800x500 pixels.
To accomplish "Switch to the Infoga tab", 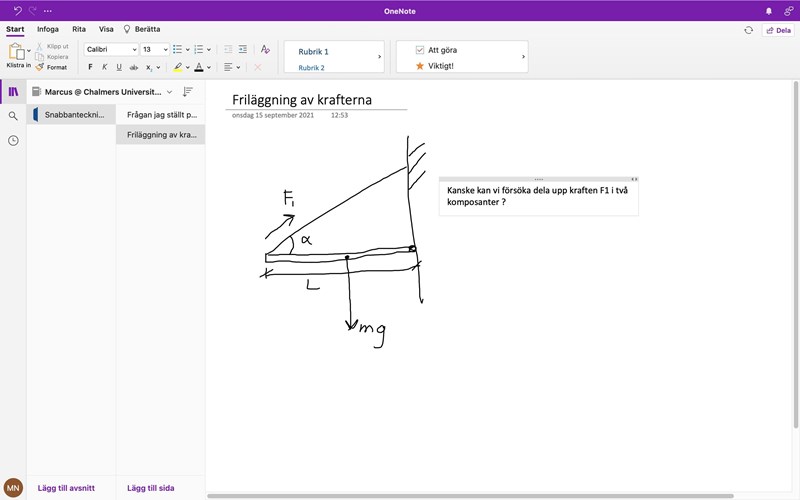I will pyautogui.click(x=48, y=29).
